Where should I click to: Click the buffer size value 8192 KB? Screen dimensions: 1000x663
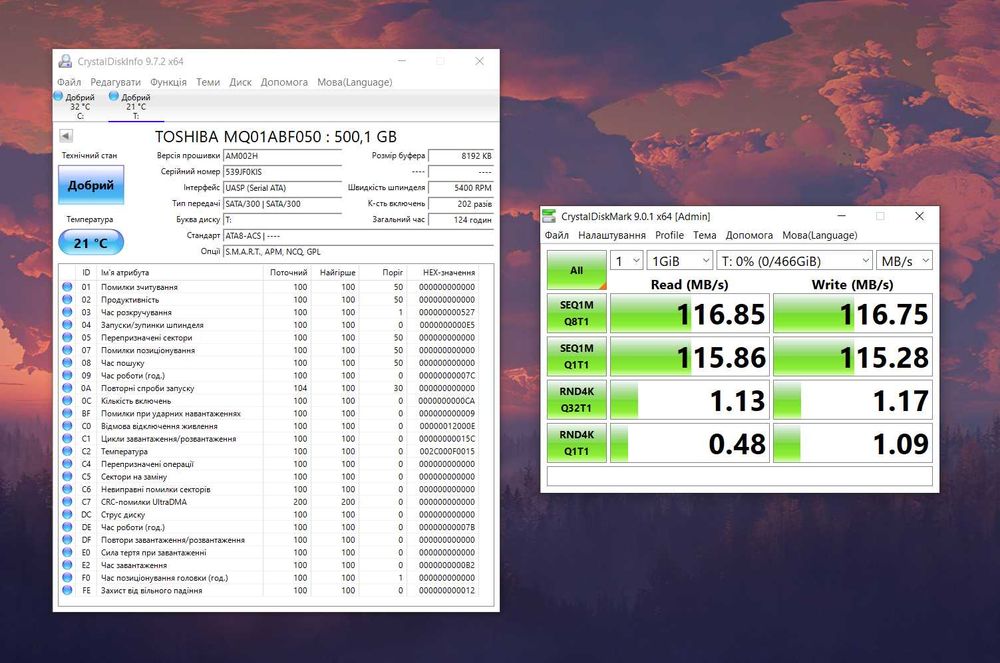(x=460, y=156)
